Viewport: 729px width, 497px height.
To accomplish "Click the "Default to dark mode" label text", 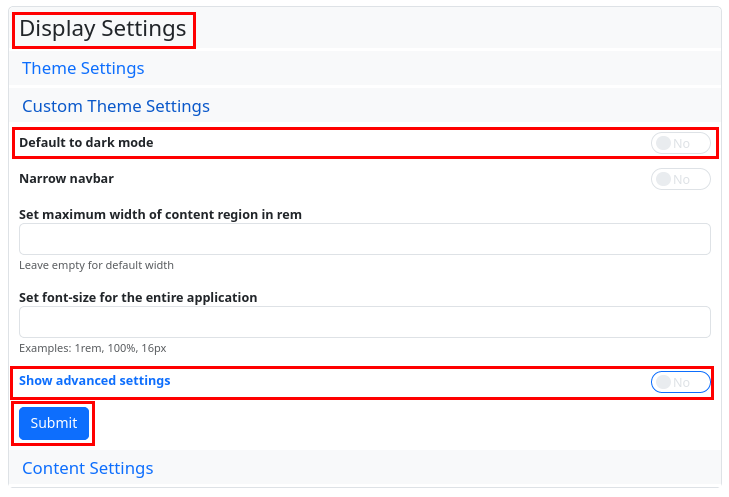I will pyautogui.click(x=86, y=143).
